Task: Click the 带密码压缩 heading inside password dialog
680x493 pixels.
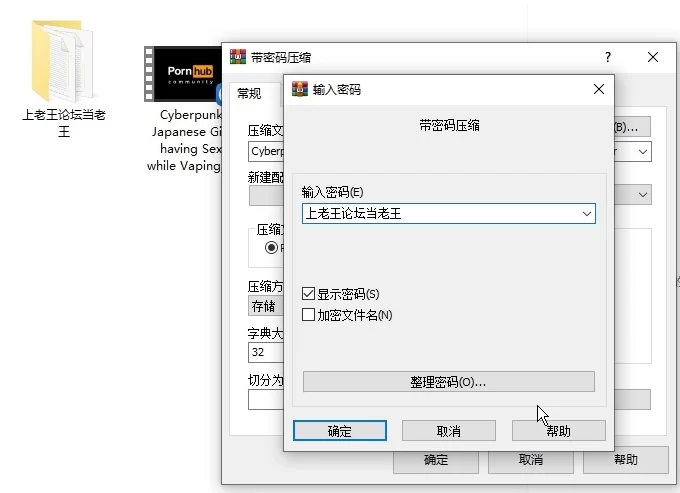Action: [x=449, y=126]
